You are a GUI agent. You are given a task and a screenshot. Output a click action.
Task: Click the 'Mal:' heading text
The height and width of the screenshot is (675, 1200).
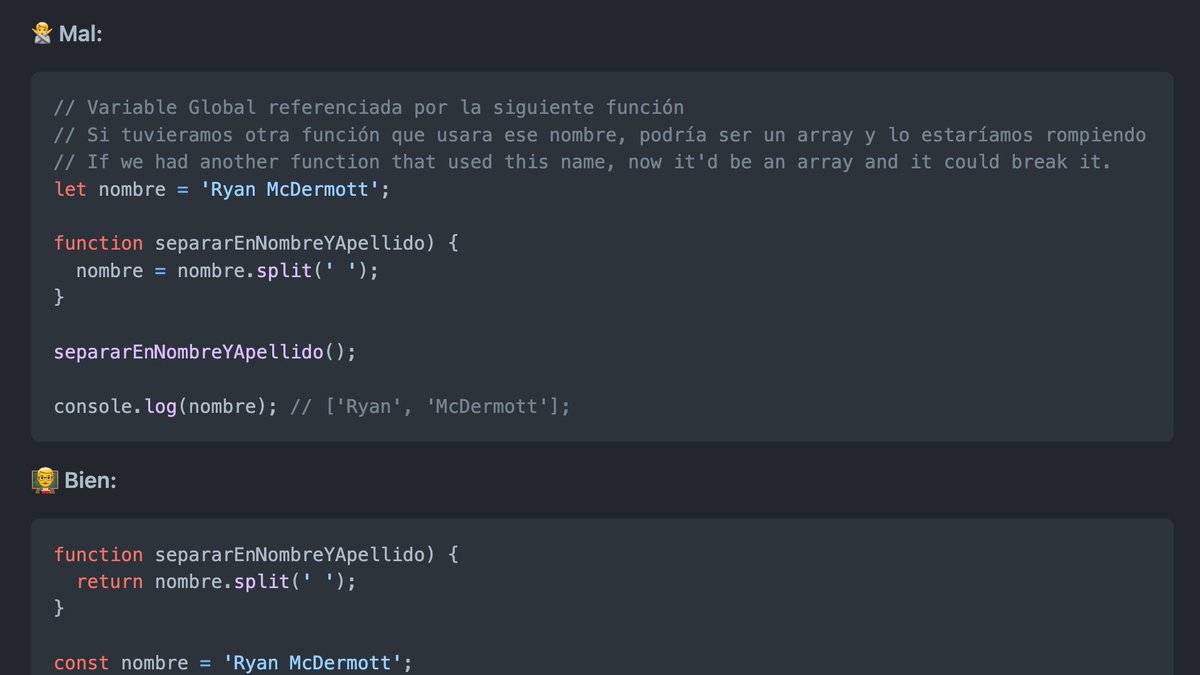click(x=81, y=34)
